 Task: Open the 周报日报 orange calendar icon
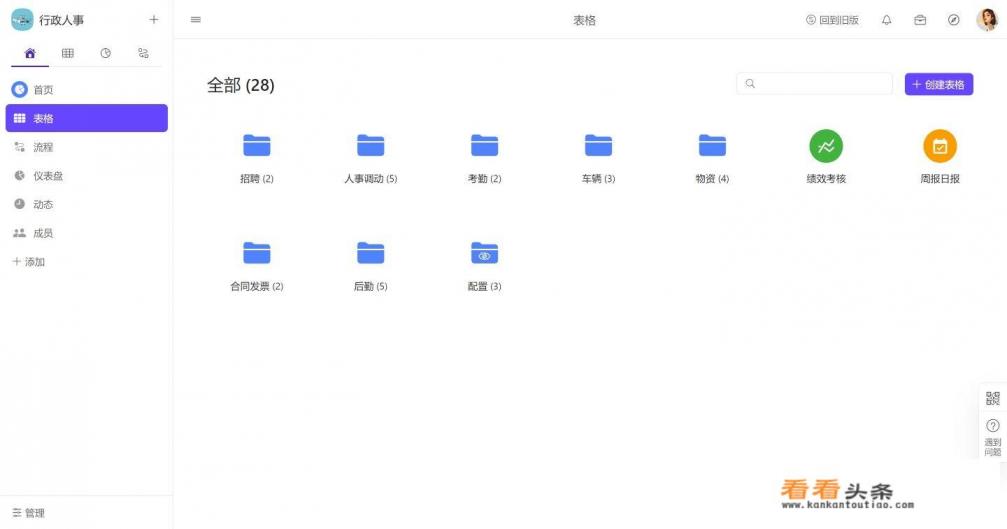point(939,146)
